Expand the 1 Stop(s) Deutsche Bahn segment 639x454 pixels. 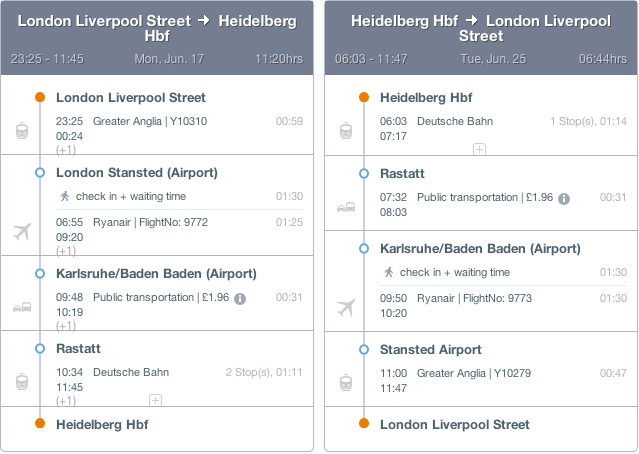click(479, 149)
